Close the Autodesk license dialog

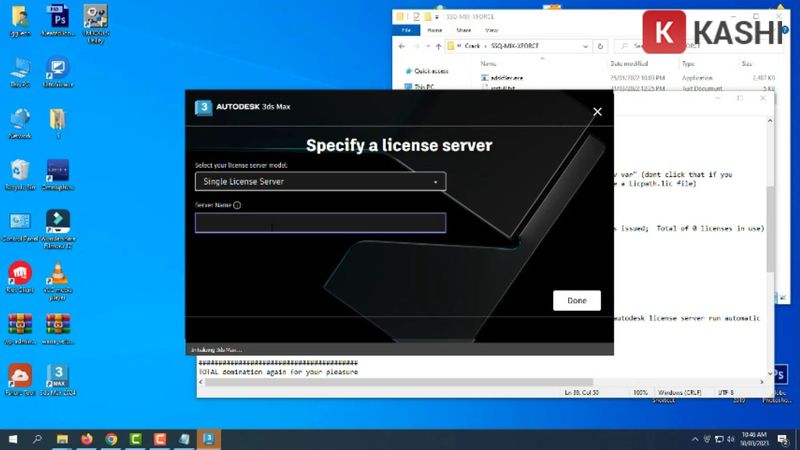597,112
